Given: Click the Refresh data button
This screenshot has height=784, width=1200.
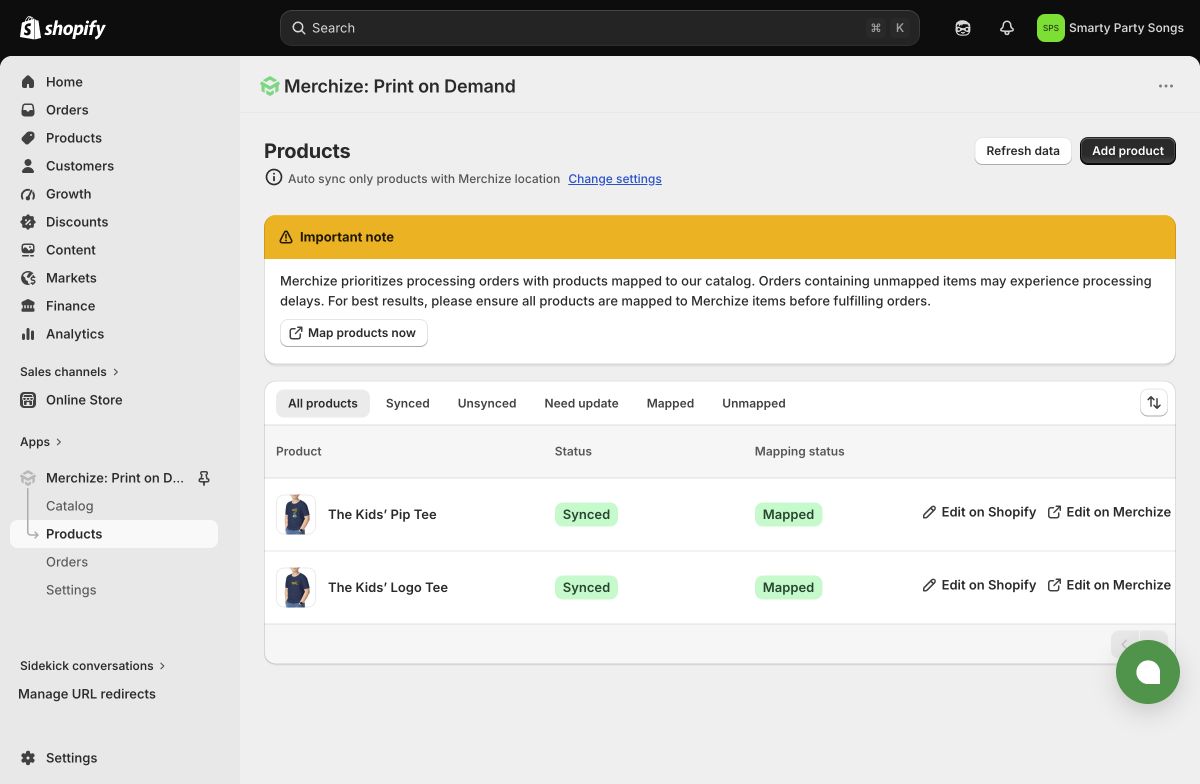Looking at the screenshot, I should point(1023,151).
